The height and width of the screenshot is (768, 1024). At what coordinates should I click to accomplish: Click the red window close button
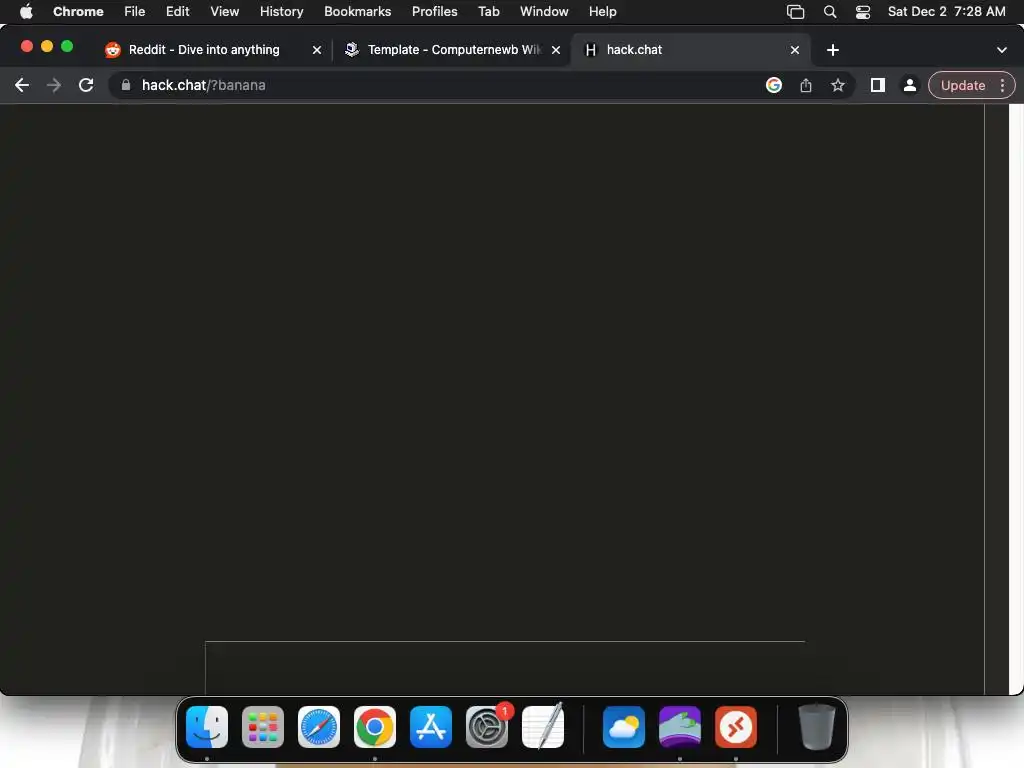pos(27,46)
